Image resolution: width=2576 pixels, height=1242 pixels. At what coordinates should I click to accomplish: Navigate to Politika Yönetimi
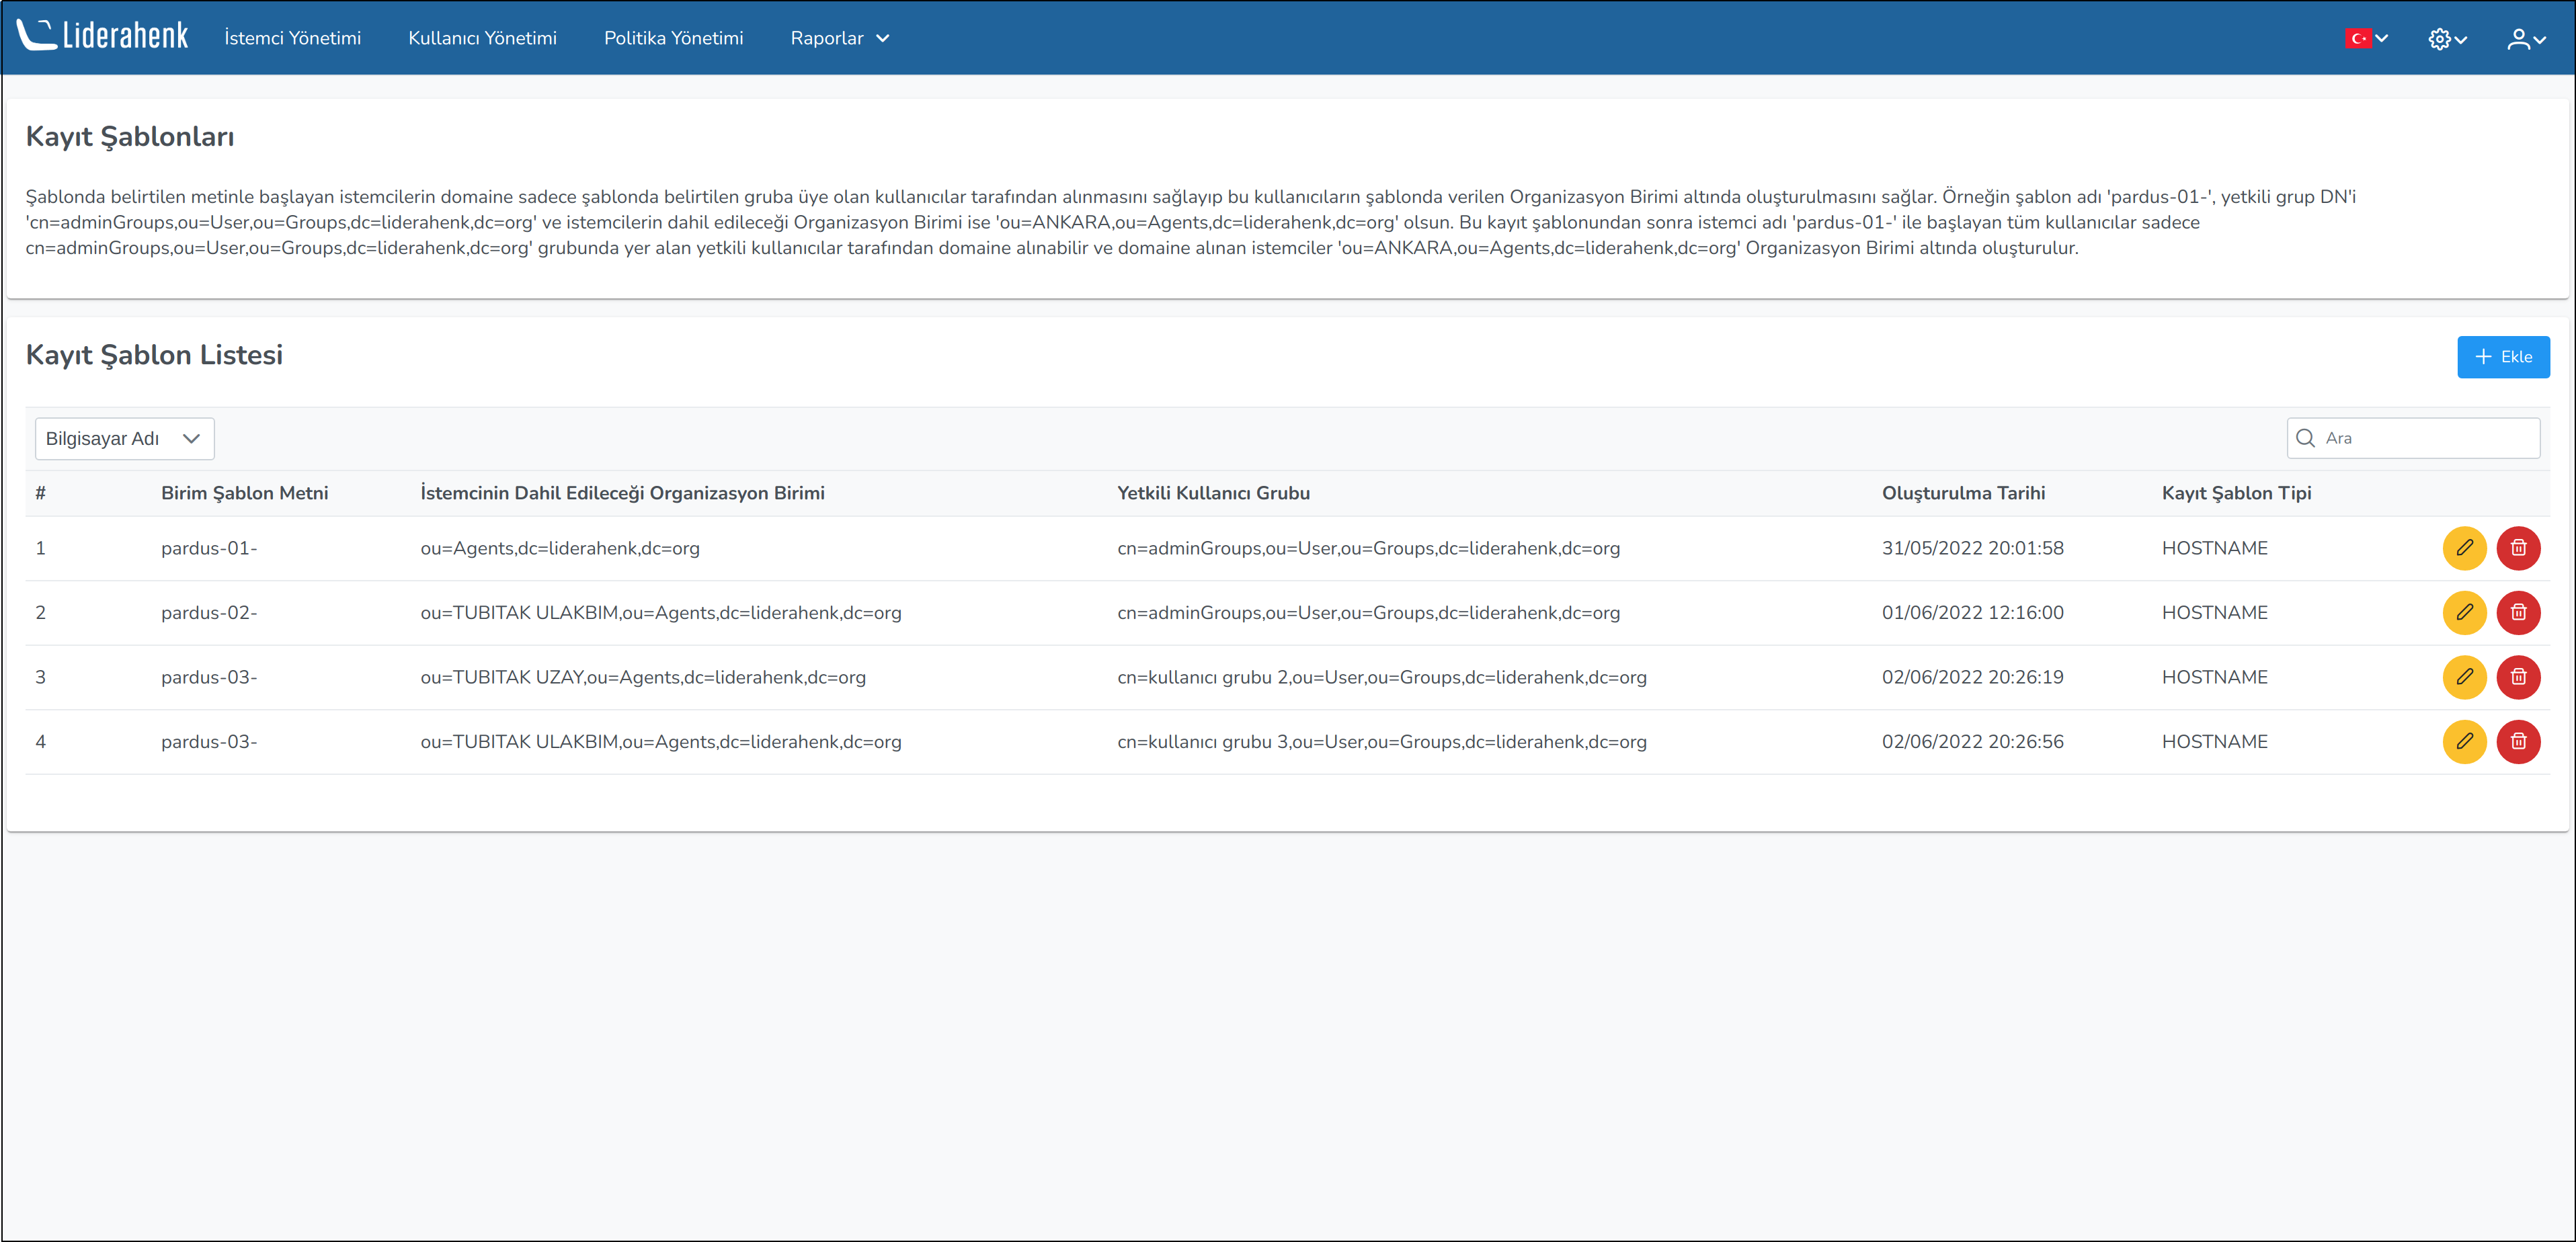[673, 38]
